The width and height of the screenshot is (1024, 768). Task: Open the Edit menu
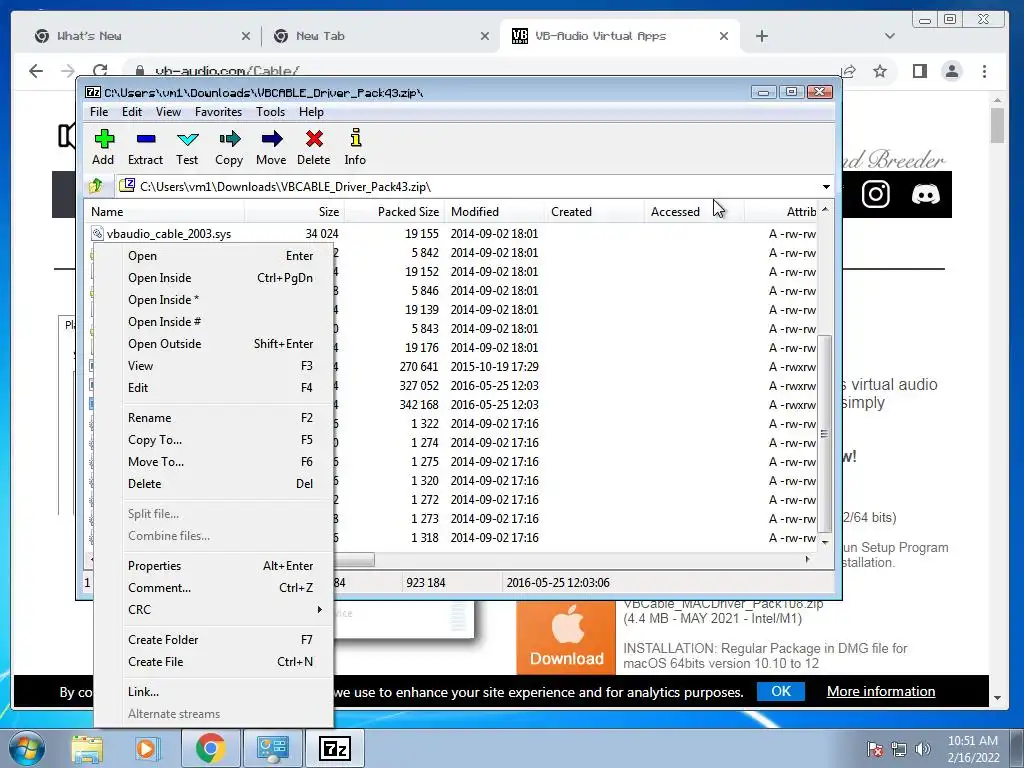[132, 112]
